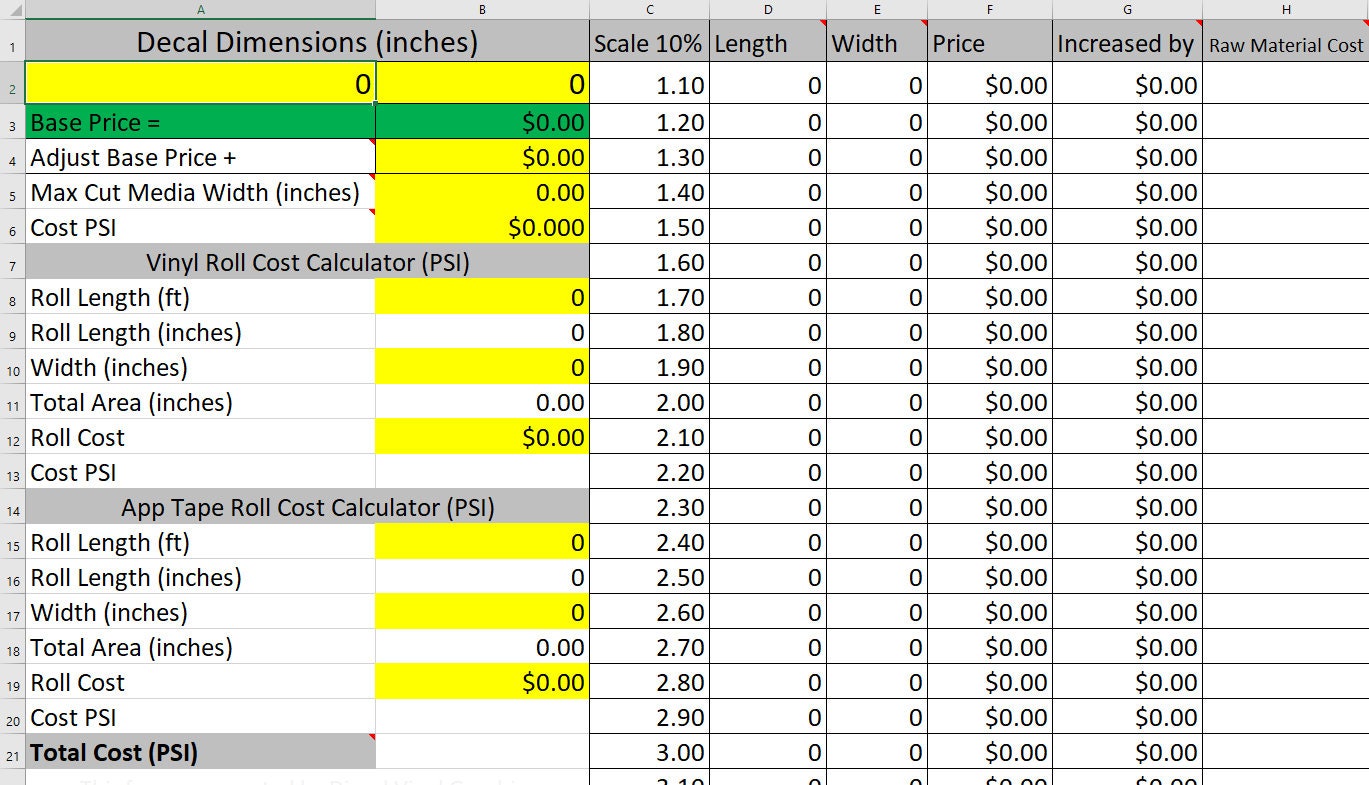Click the yellow Roll Cost cell under Vinyl calculator
The height and width of the screenshot is (785, 1369).
click(482, 437)
